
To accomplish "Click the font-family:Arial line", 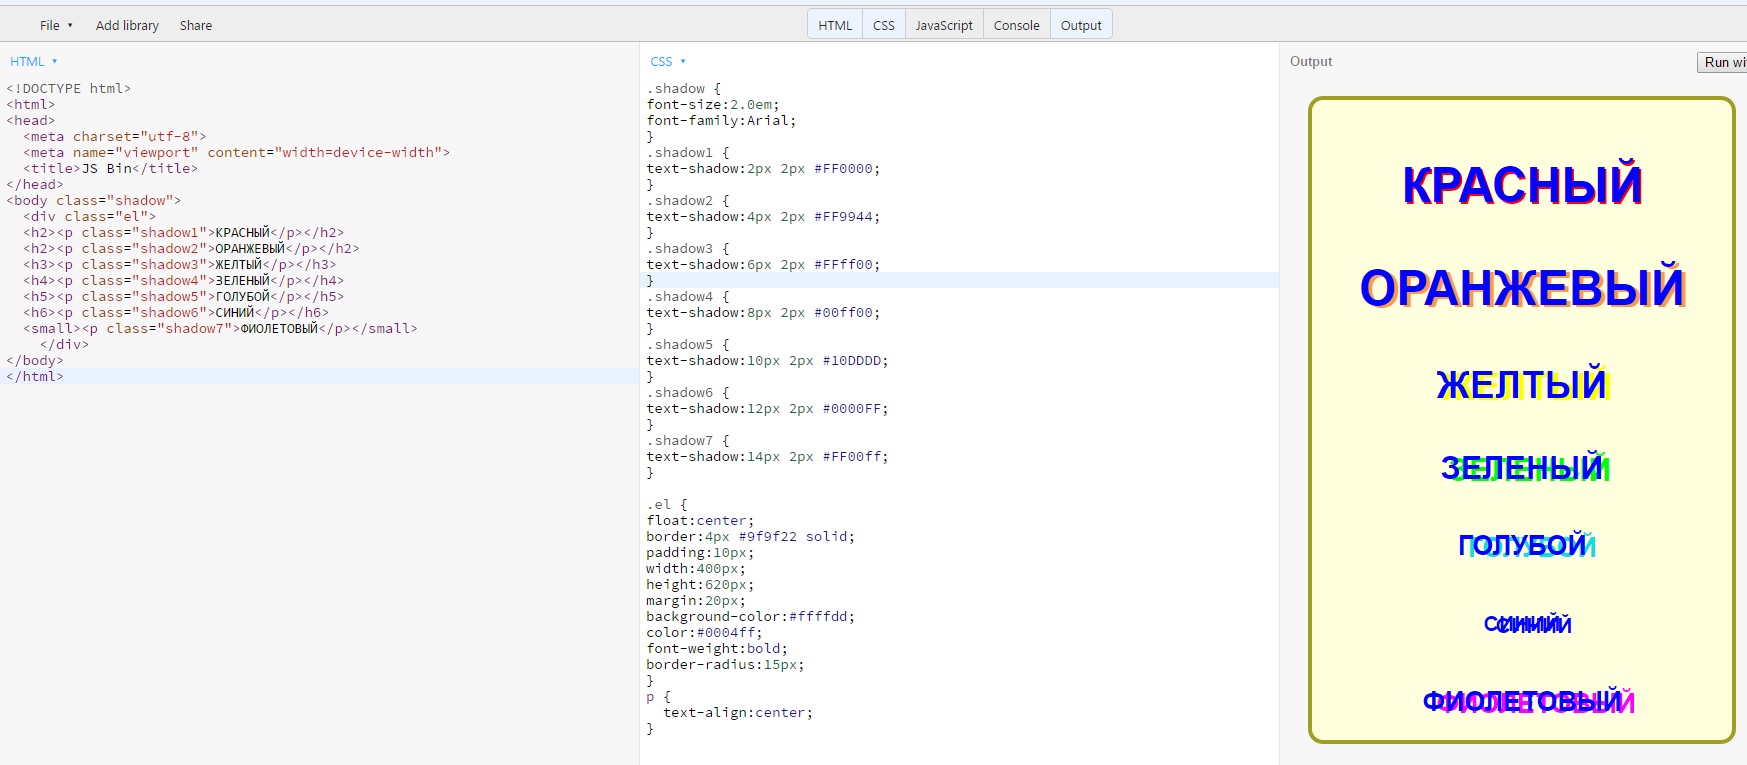I will tap(721, 120).
